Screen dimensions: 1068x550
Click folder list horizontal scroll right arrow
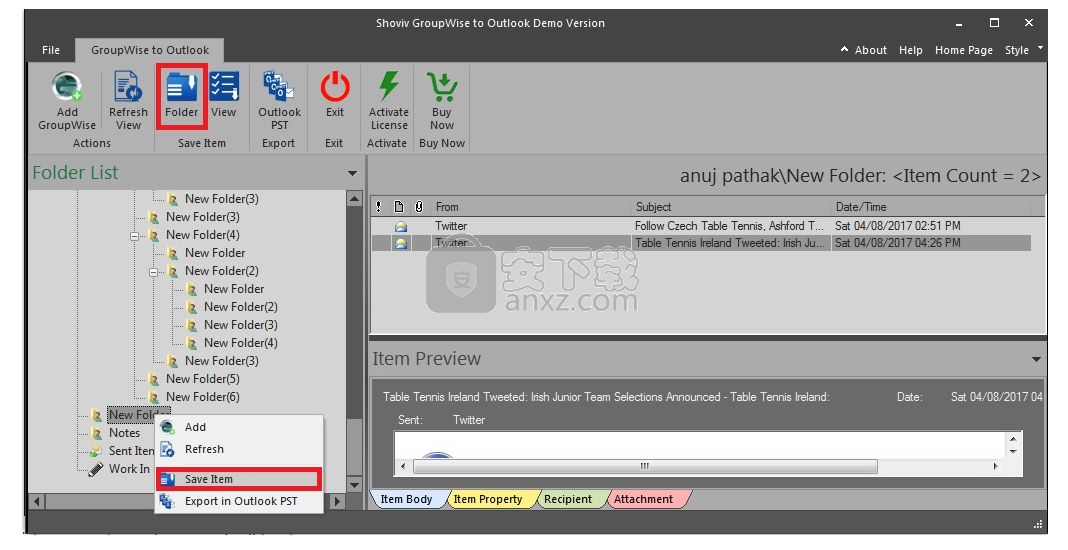pos(336,502)
